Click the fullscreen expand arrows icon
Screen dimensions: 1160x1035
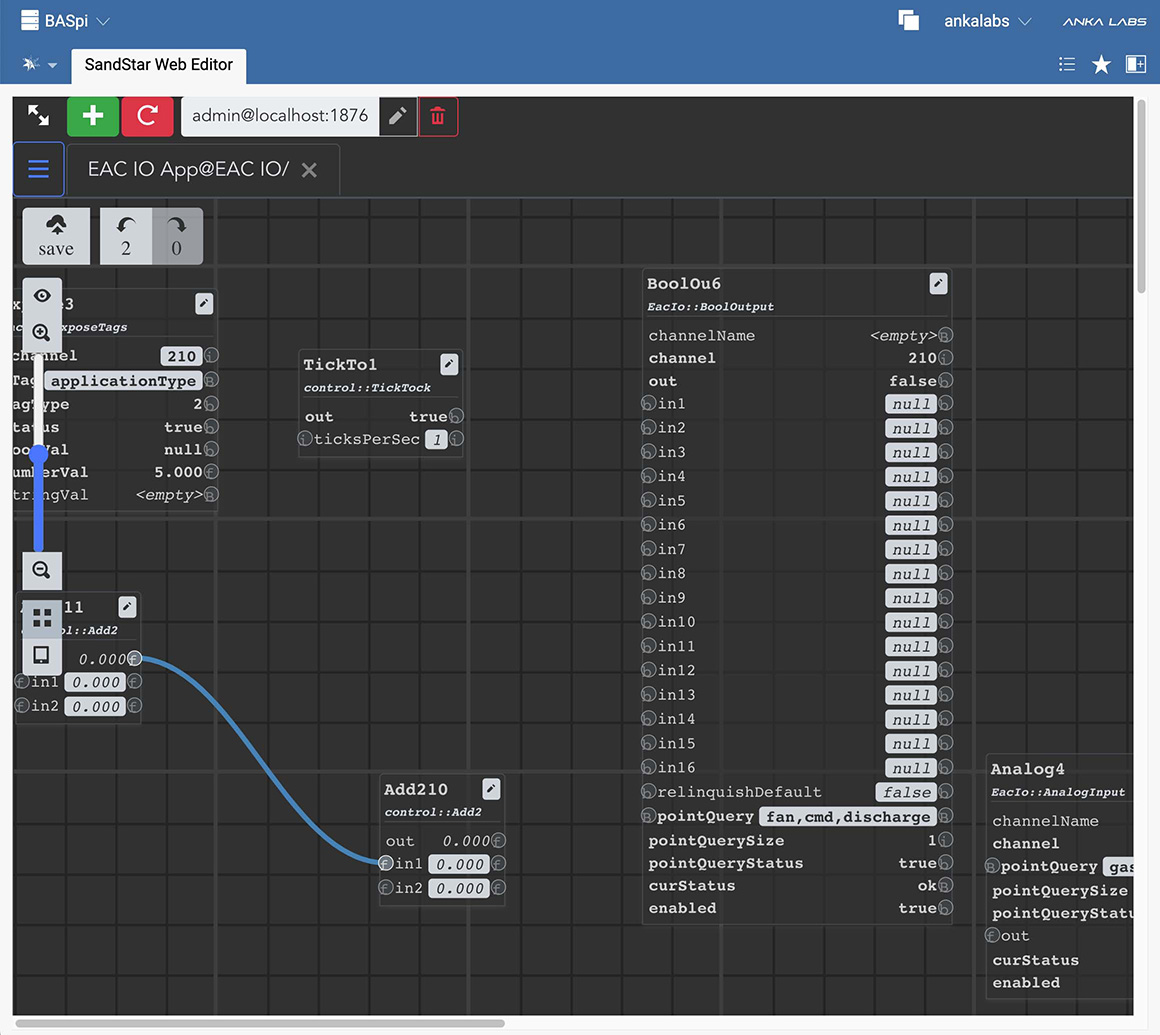point(39,116)
